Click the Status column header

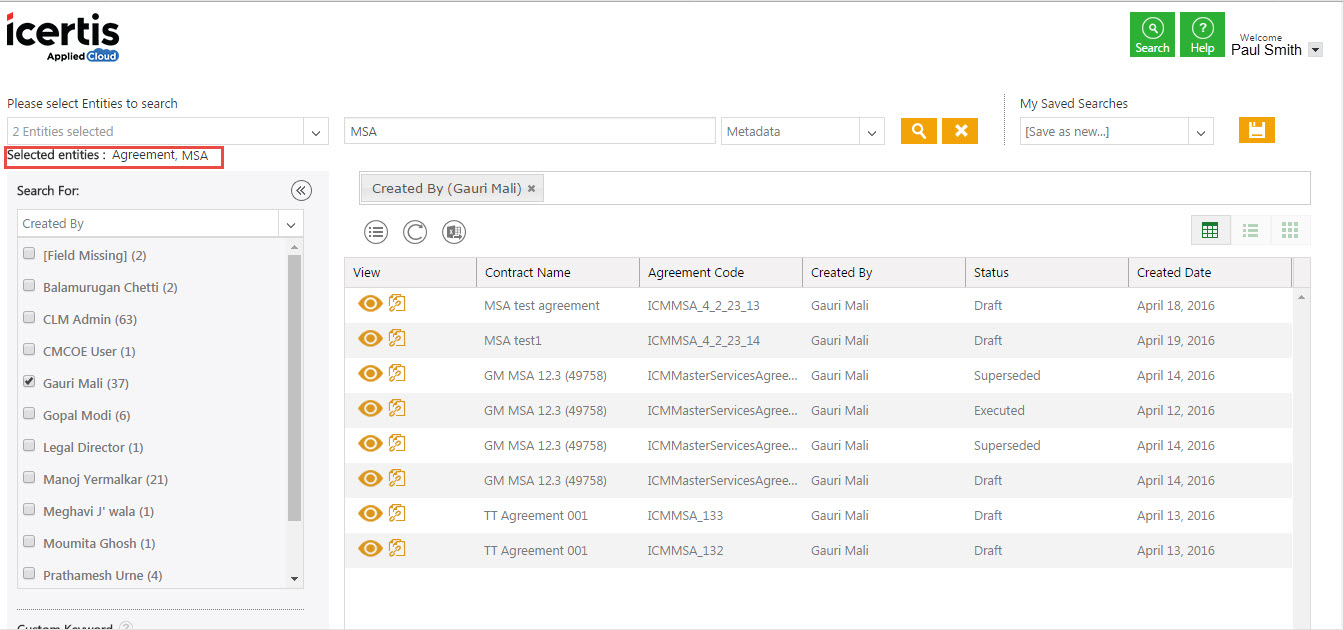tap(991, 272)
